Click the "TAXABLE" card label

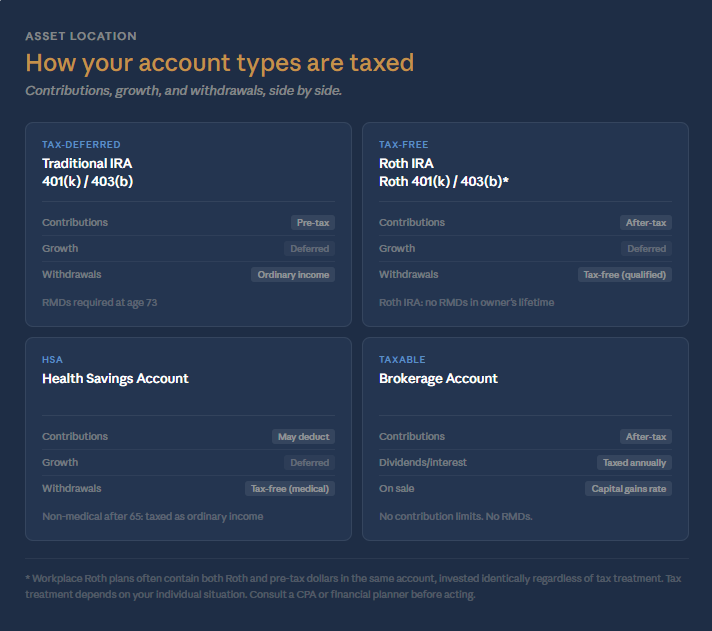tap(402, 360)
